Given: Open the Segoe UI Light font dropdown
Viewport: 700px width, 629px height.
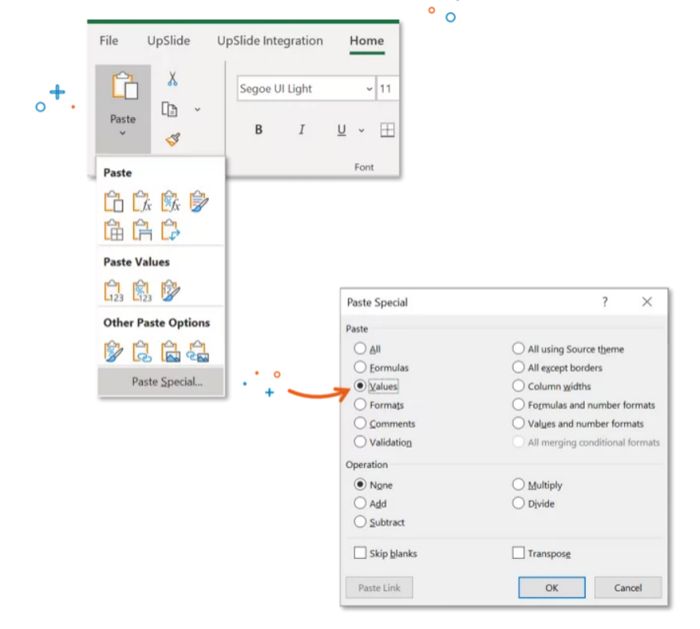Looking at the screenshot, I should (x=369, y=88).
